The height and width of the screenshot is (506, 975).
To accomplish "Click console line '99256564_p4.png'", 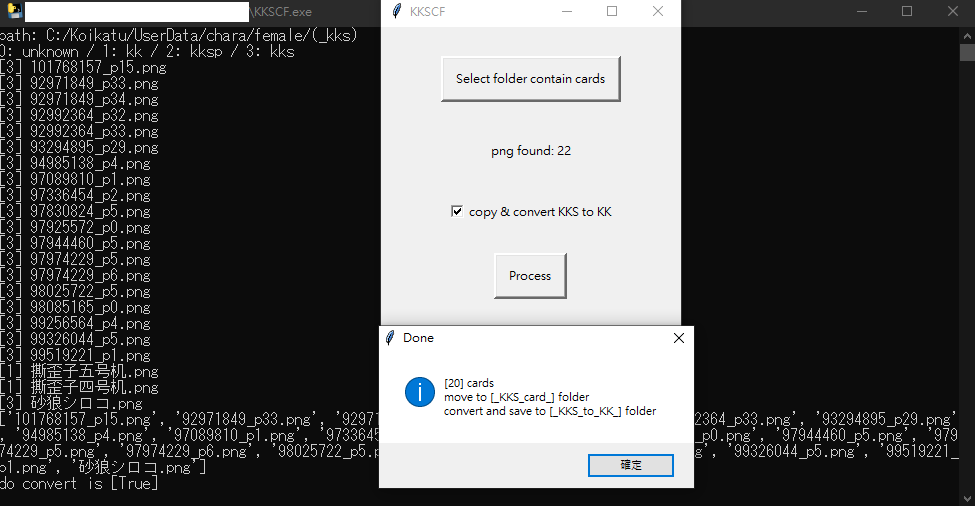I will click(90, 324).
